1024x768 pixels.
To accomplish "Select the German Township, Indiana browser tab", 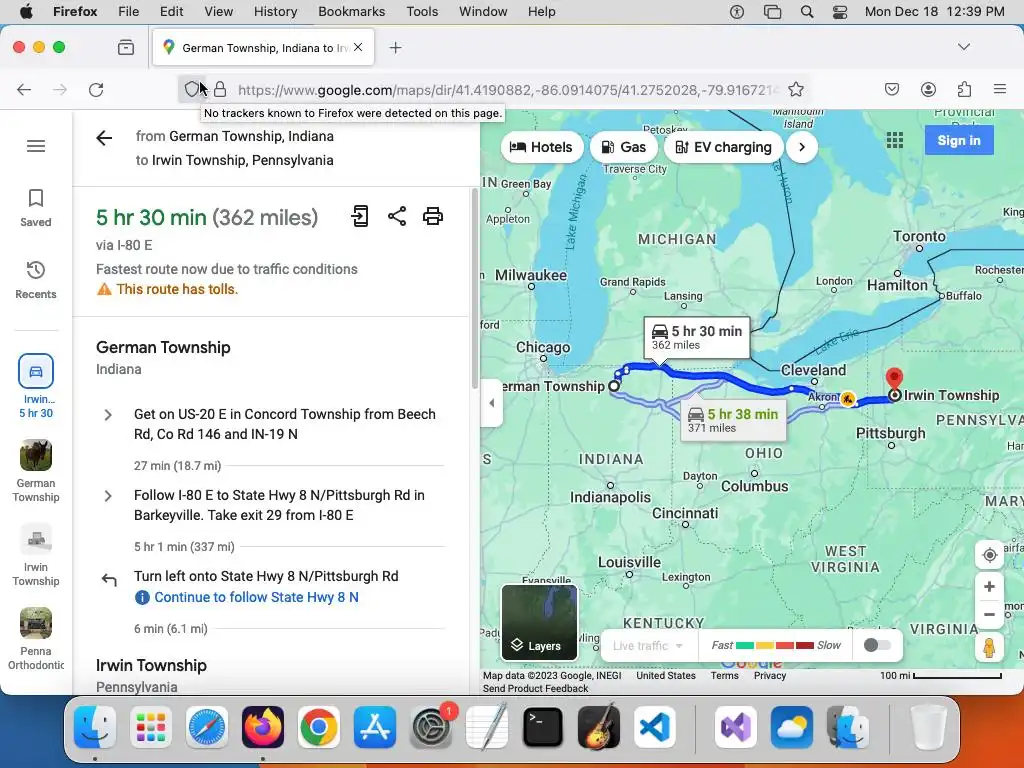I will click(x=263, y=48).
